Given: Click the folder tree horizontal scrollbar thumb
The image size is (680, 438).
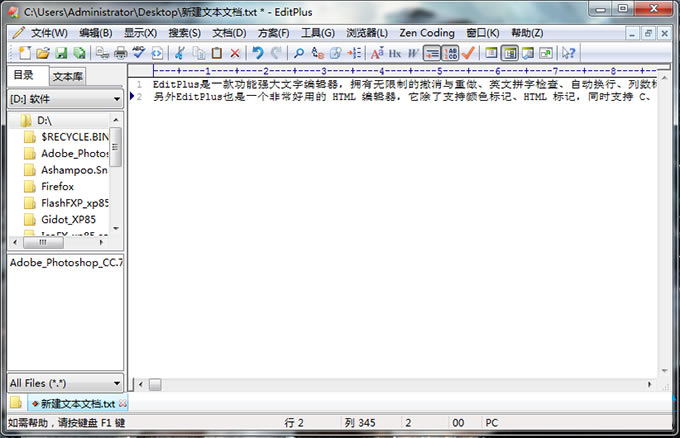Looking at the screenshot, I should (x=43, y=242).
